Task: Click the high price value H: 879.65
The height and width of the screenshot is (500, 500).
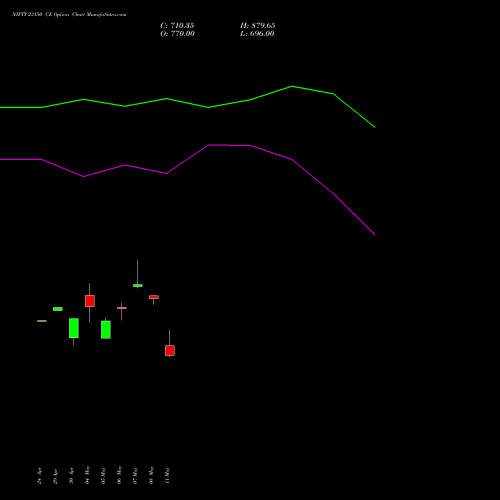Action: point(258,26)
